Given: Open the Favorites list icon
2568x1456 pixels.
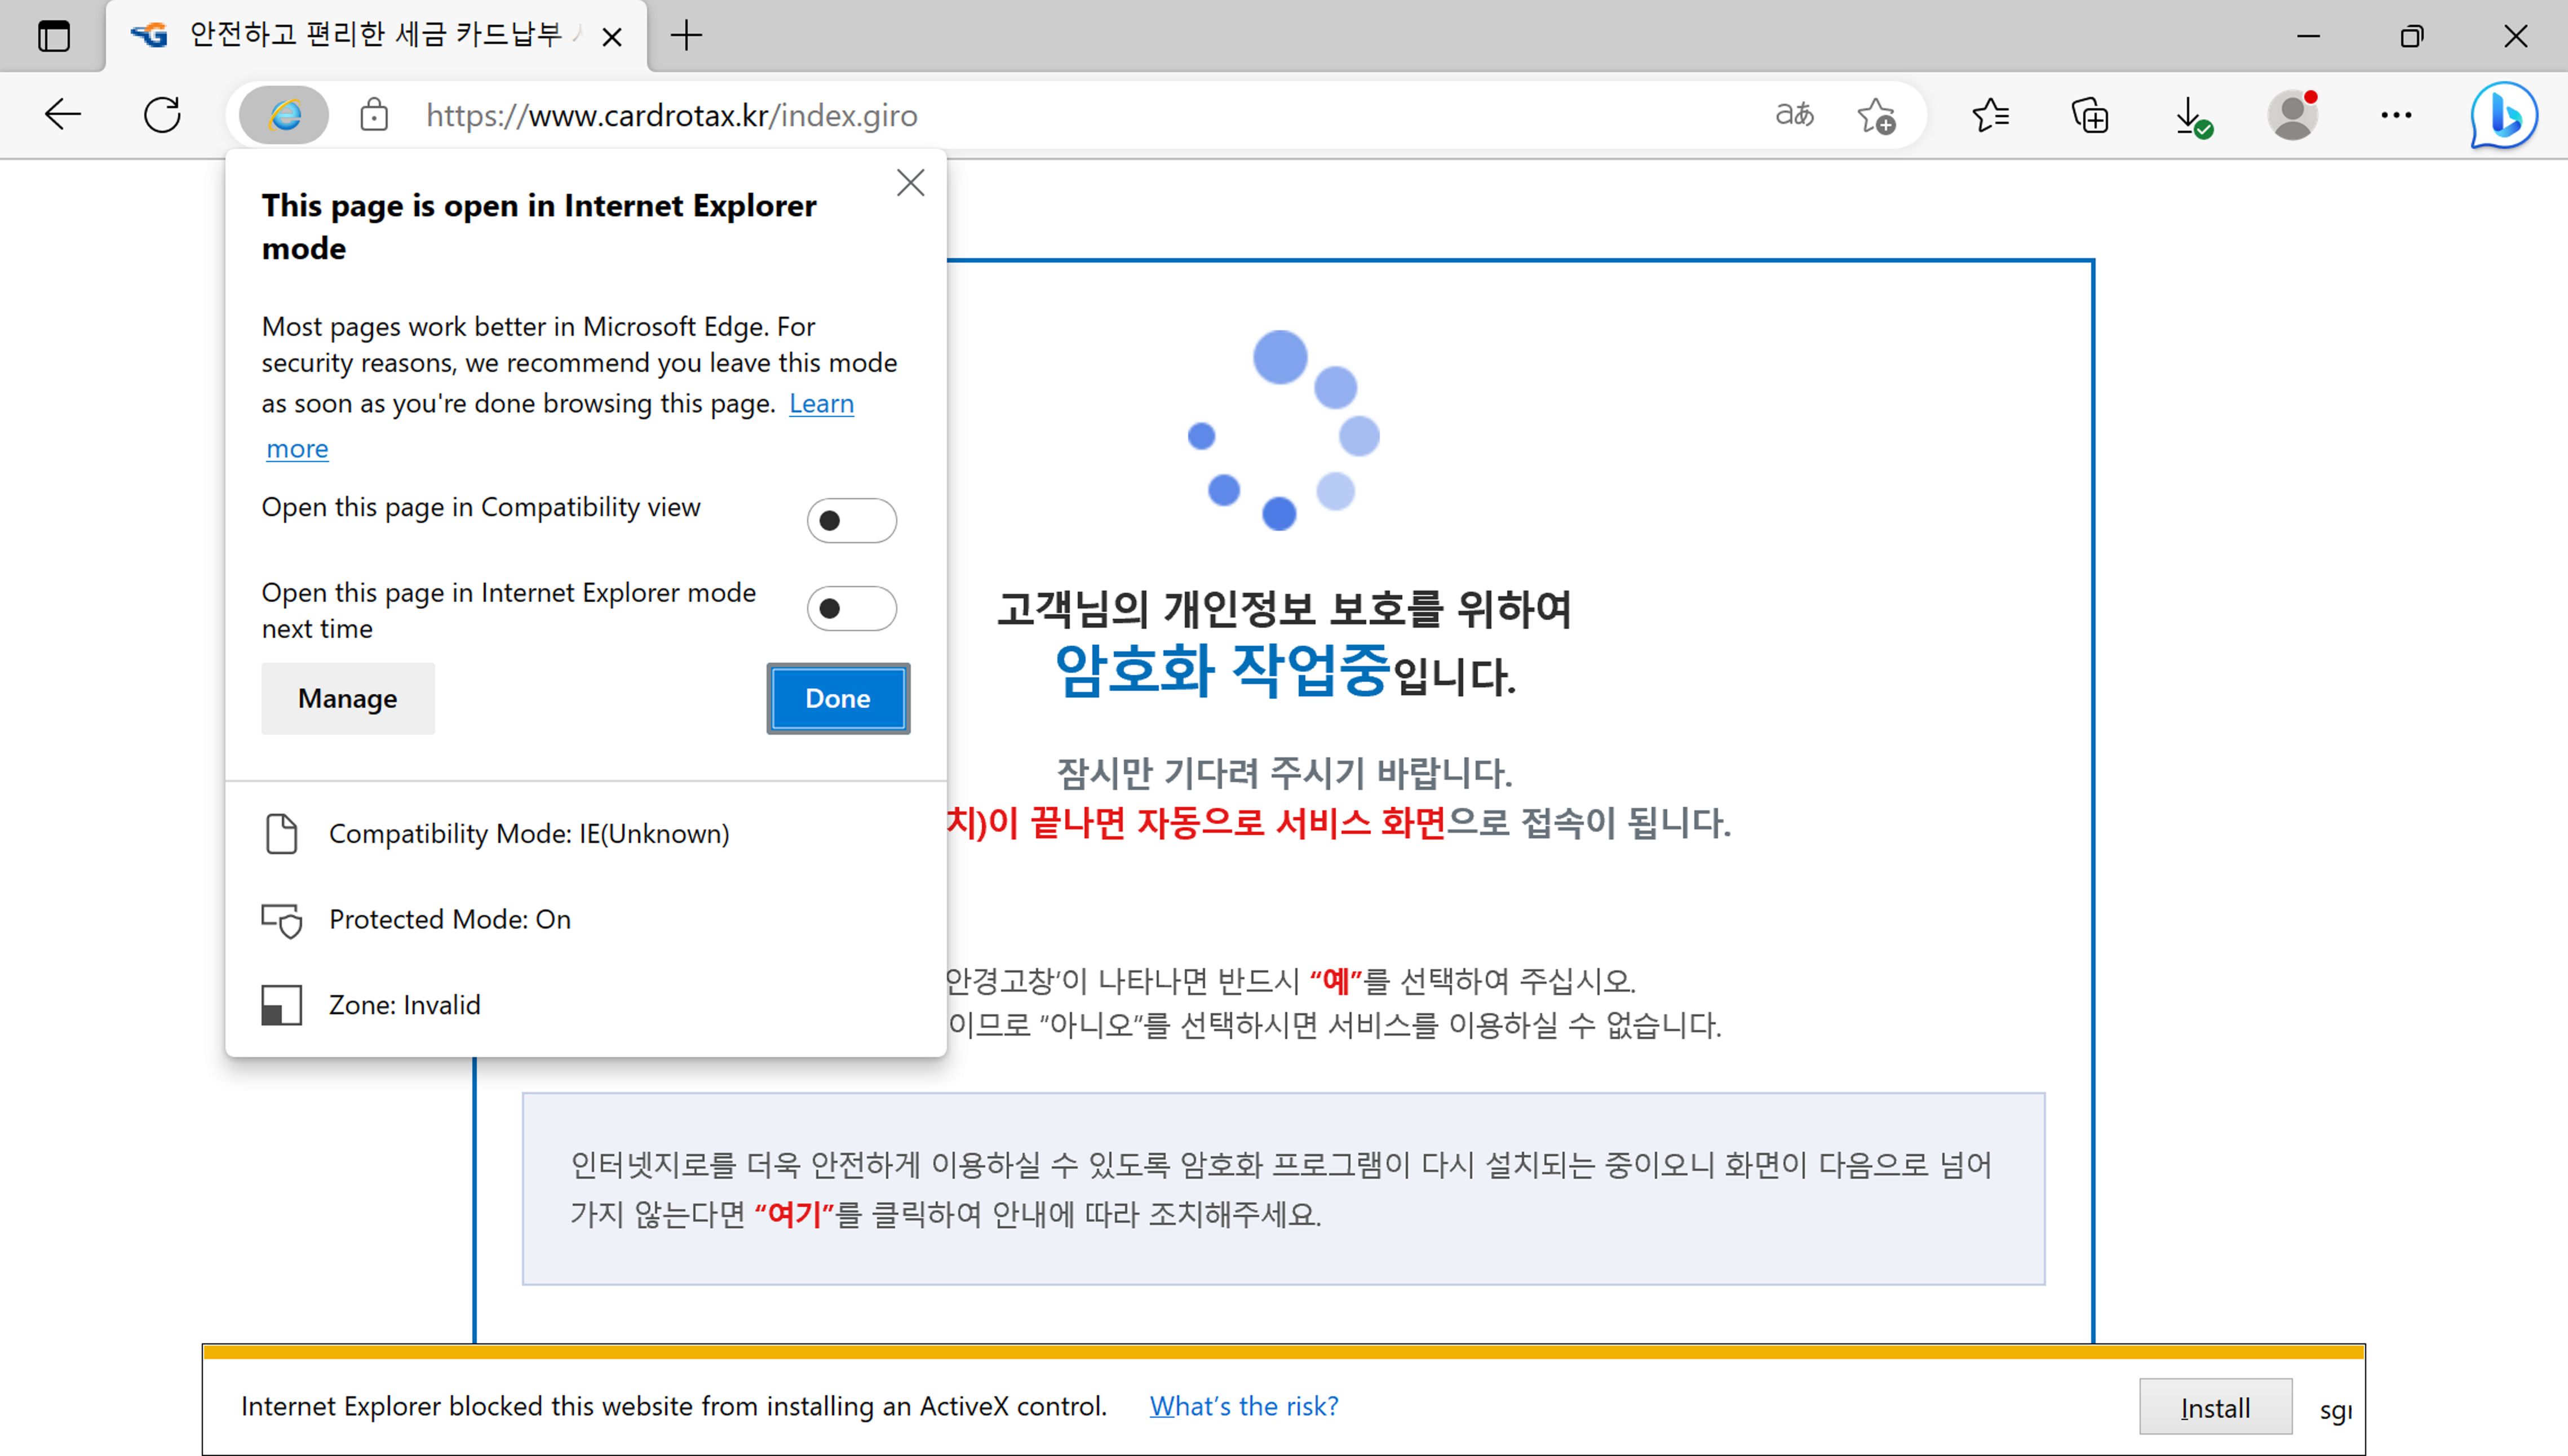Looking at the screenshot, I should coord(1990,116).
